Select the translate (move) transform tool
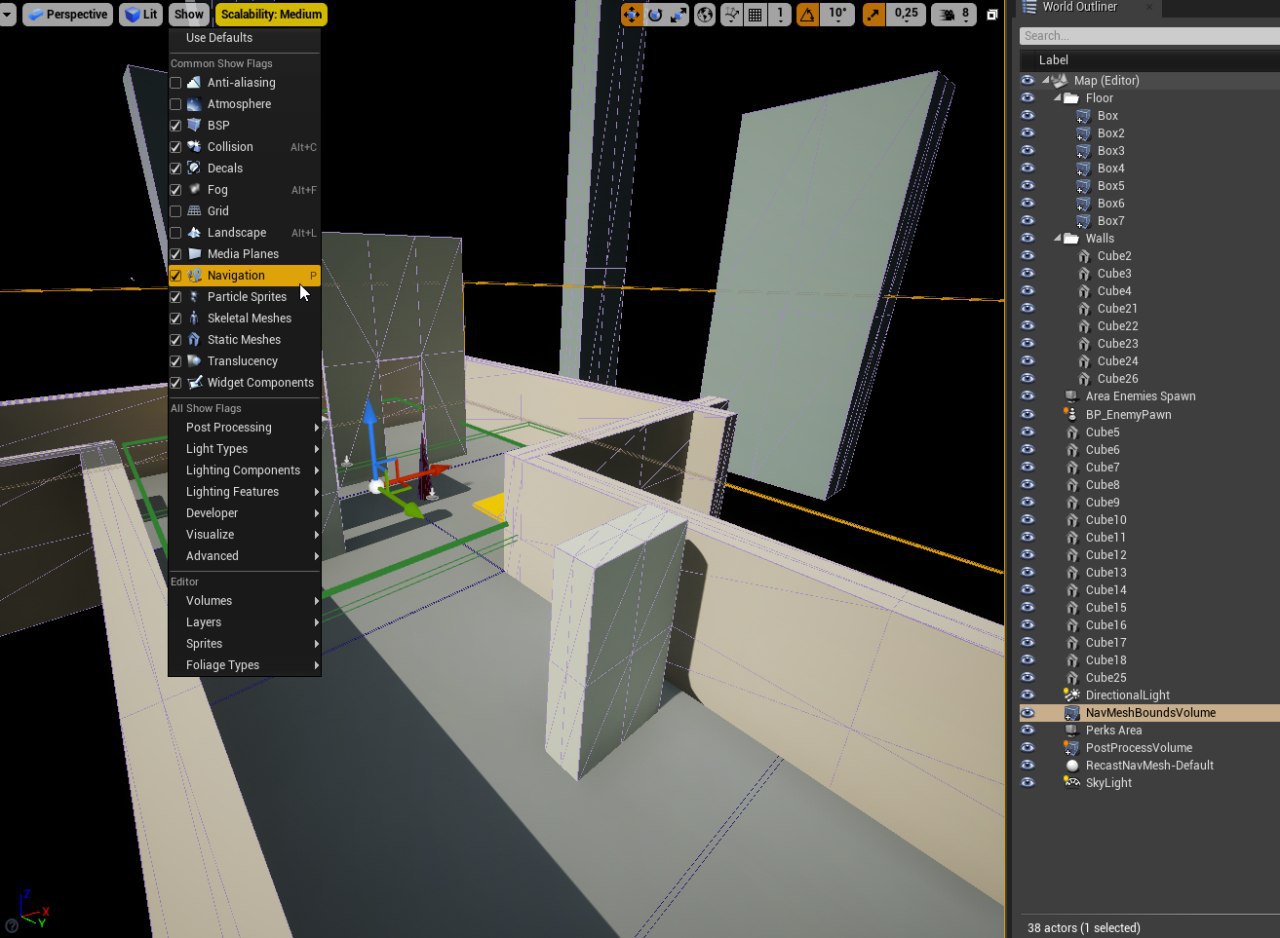Screen dimensions: 1280x938 point(631,15)
